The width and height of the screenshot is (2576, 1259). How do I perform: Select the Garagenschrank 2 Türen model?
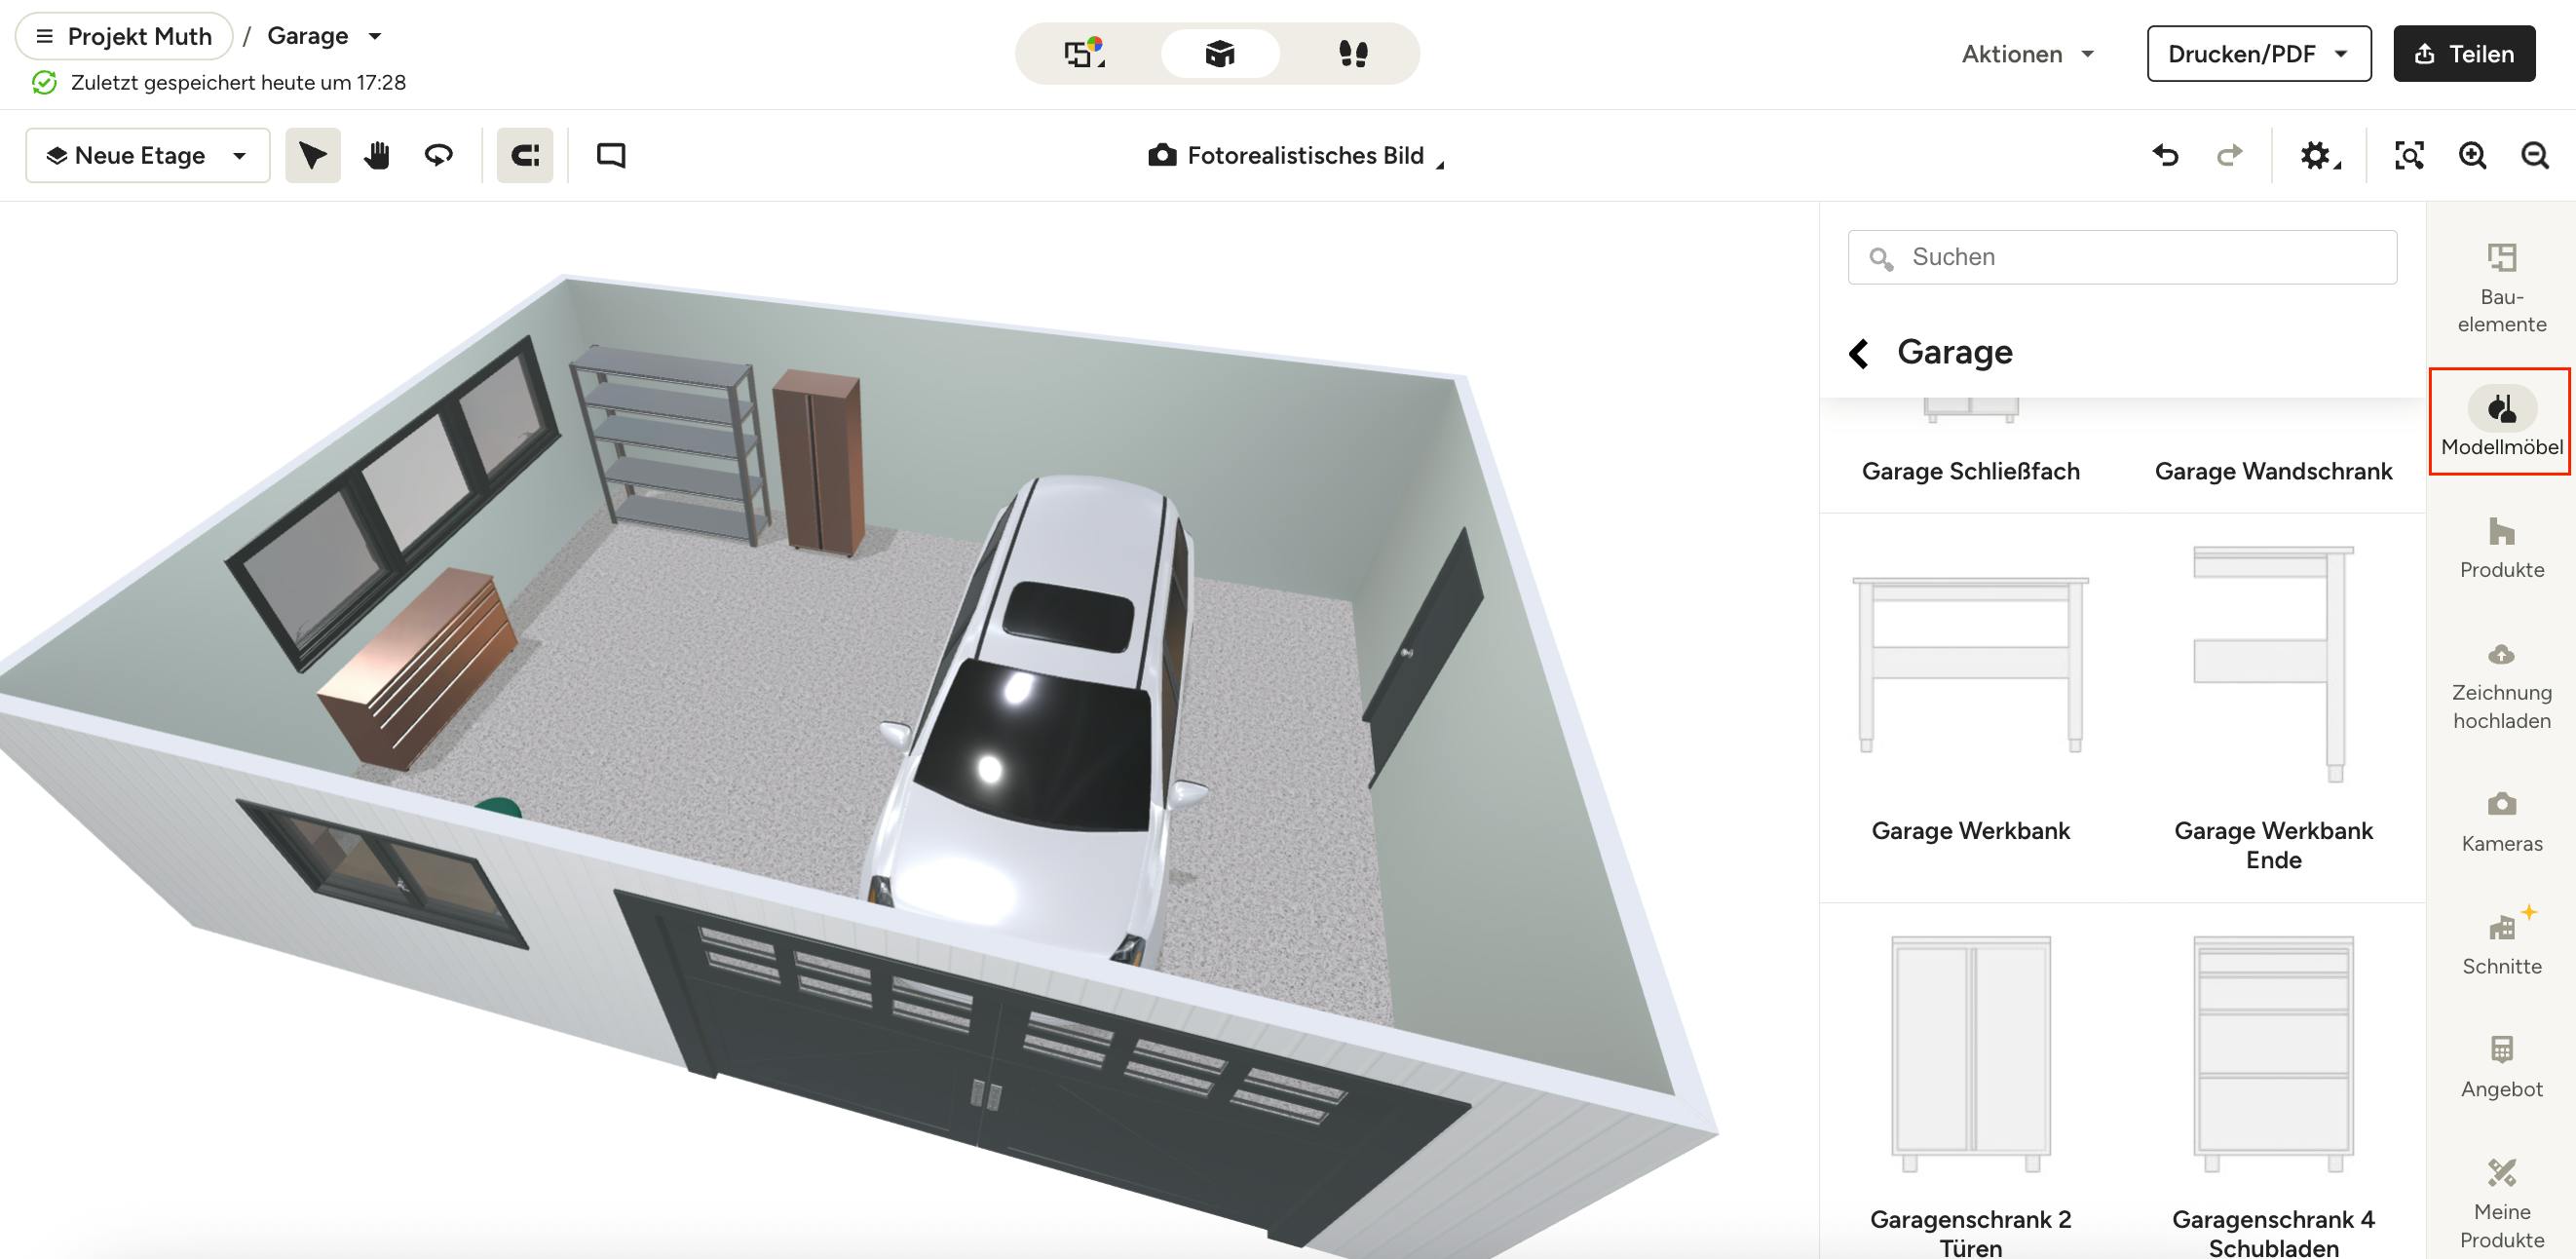[x=1970, y=1095]
